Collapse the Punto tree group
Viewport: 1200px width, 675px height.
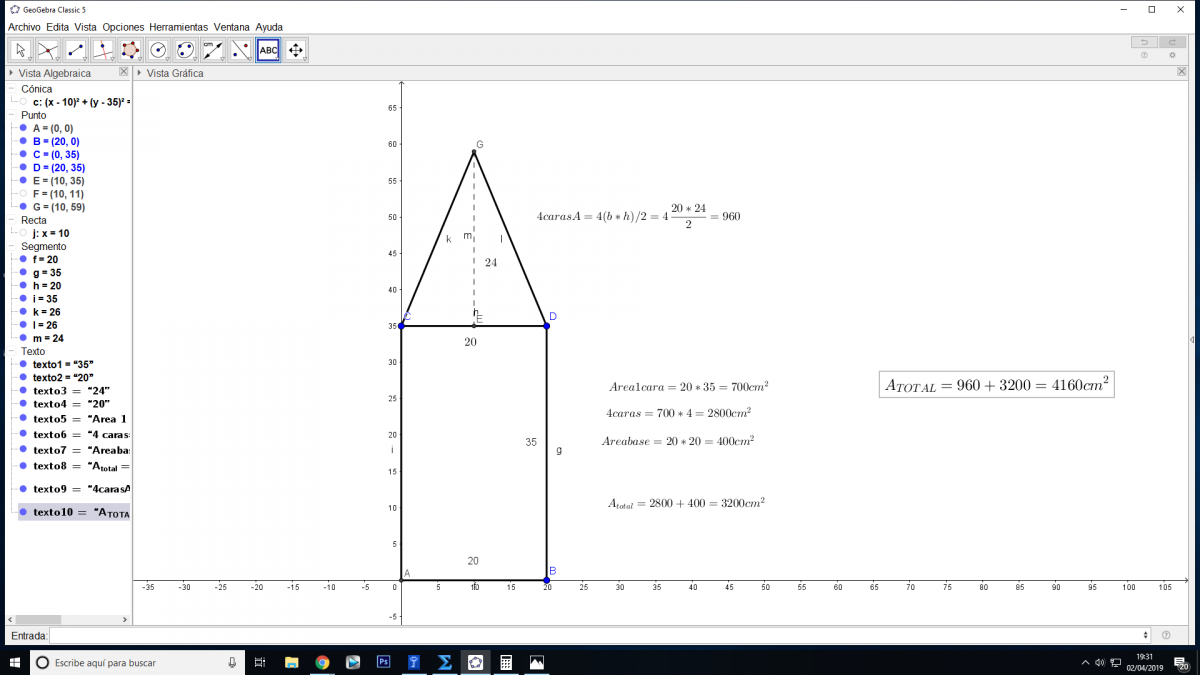[13, 115]
